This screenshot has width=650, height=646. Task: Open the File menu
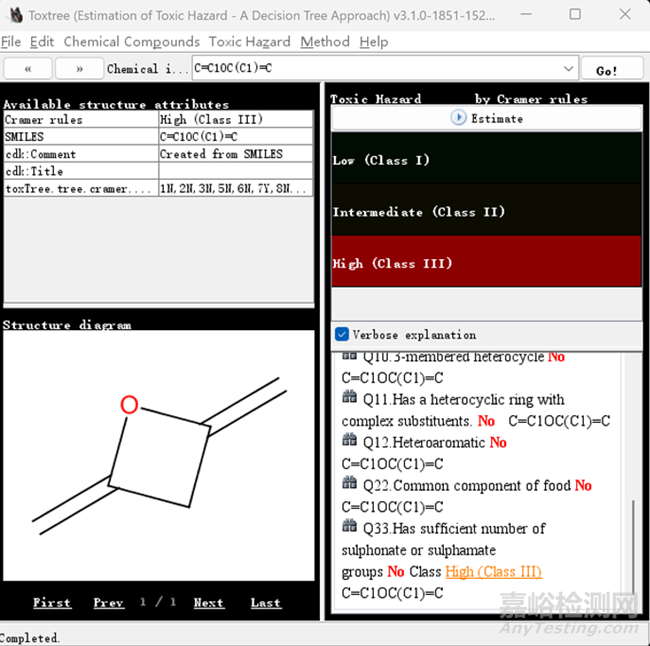11,41
